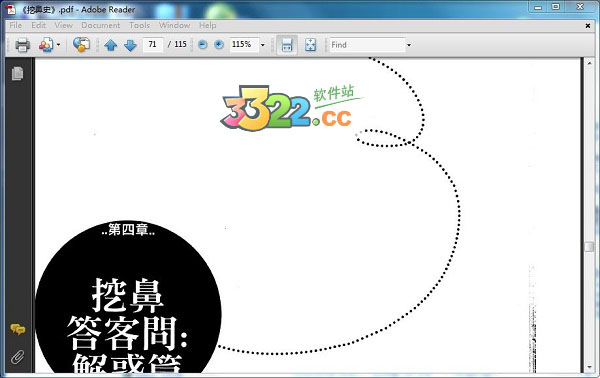
Task: Click the vertical scrollbar down arrow
Action: click(589, 367)
